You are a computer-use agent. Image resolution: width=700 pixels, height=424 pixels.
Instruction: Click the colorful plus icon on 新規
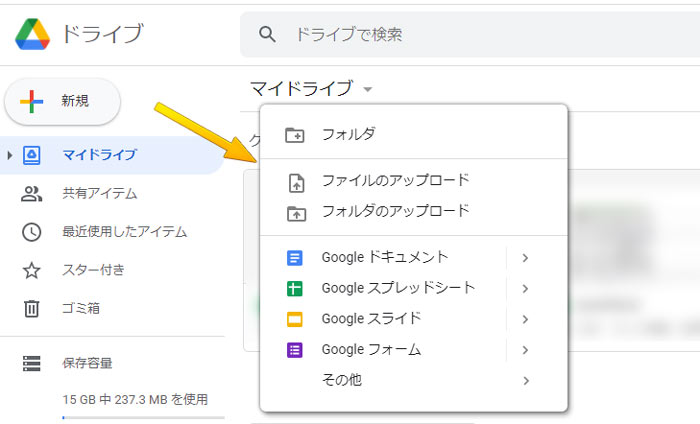click(x=31, y=101)
